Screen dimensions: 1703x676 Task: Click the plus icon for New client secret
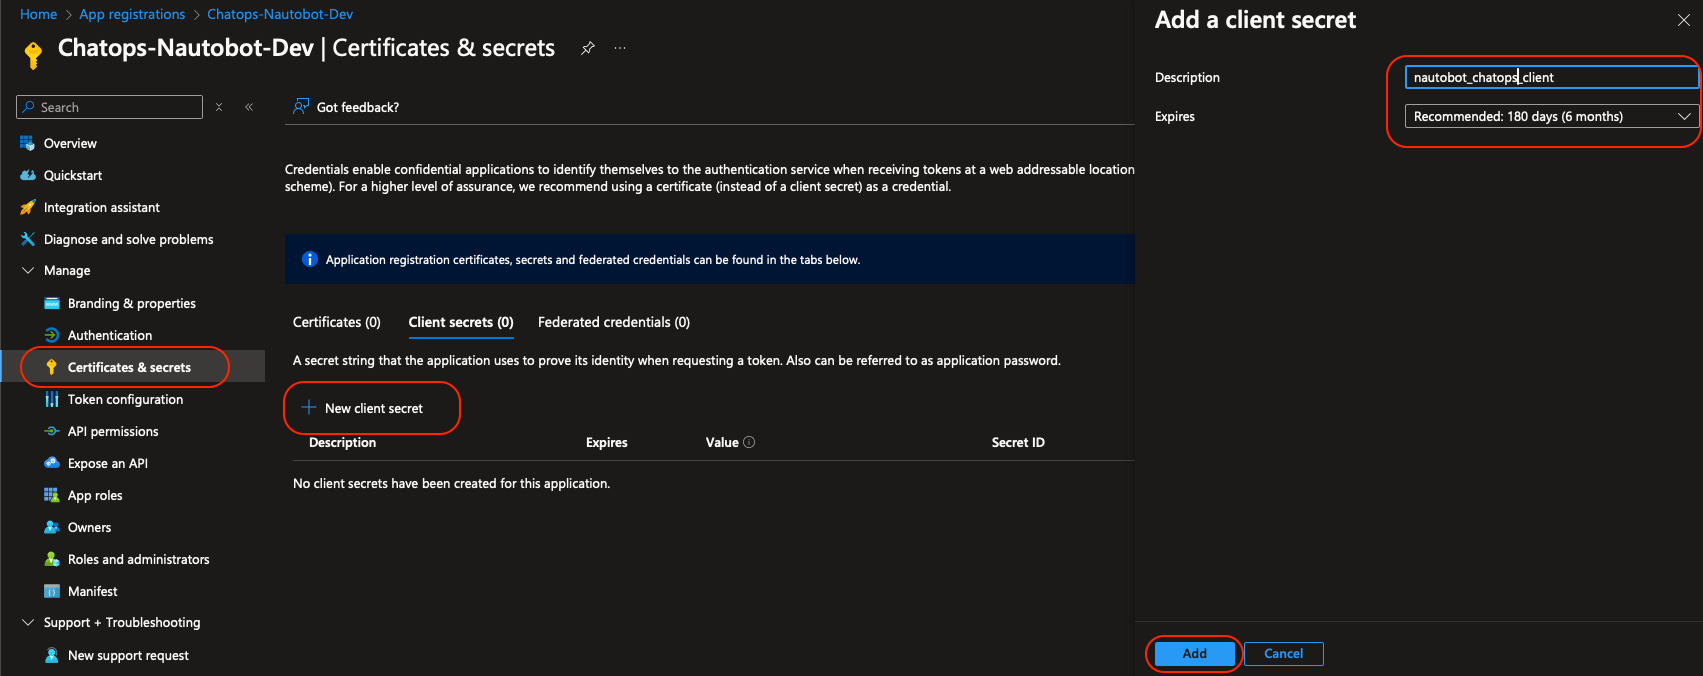309,408
